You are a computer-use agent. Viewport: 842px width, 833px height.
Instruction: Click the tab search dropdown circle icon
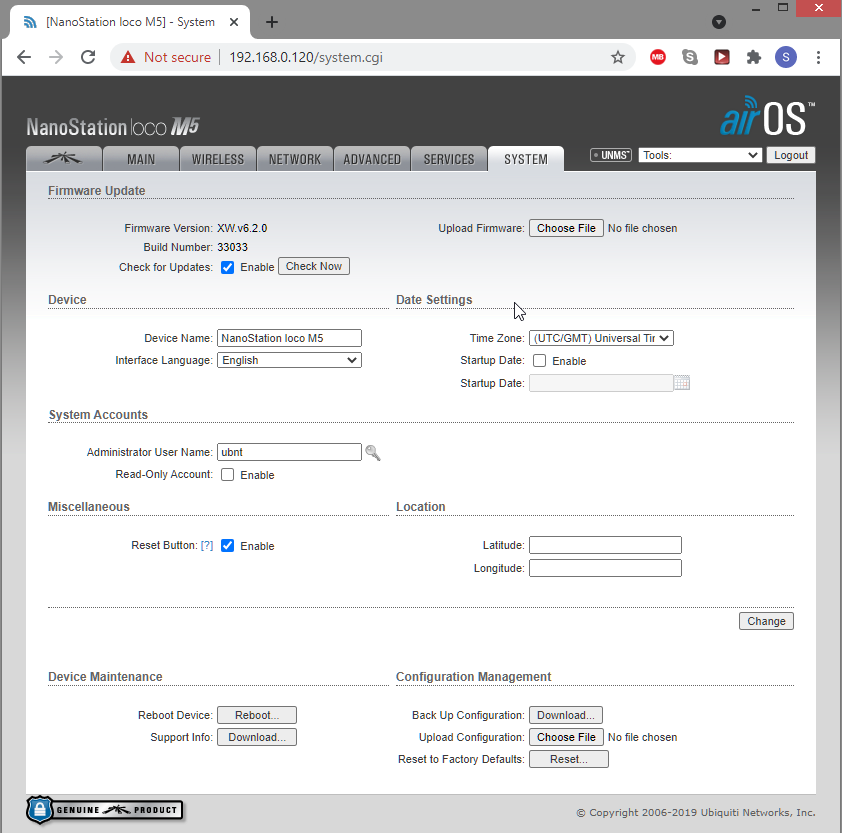tap(718, 22)
